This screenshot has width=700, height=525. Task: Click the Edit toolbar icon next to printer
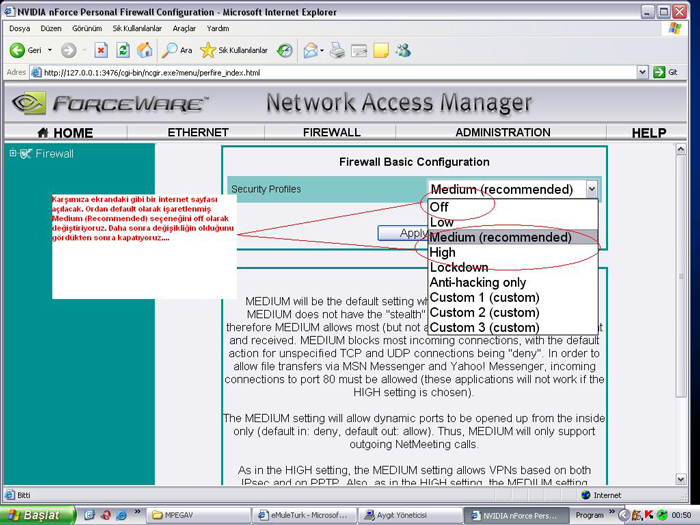[x=359, y=50]
